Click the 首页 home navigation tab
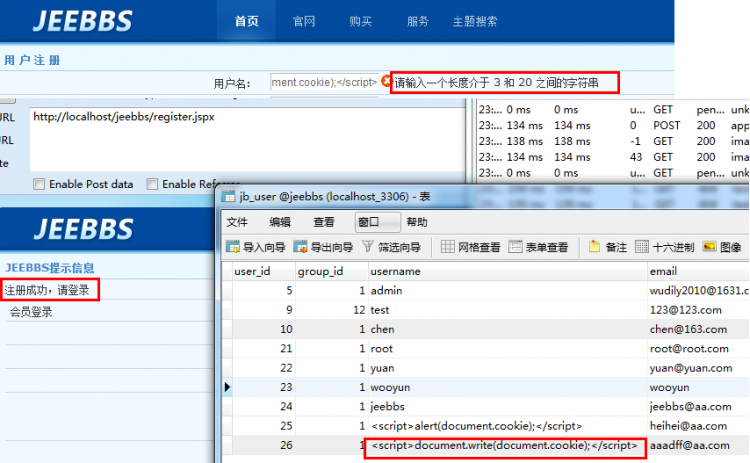The height and width of the screenshot is (463, 750). point(247,21)
